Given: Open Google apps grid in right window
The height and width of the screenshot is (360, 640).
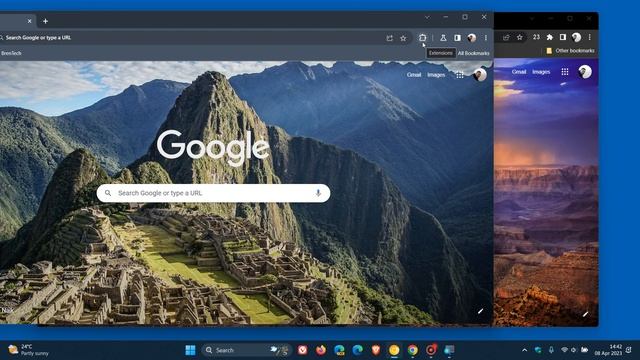Looking at the screenshot, I should tap(565, 72).
